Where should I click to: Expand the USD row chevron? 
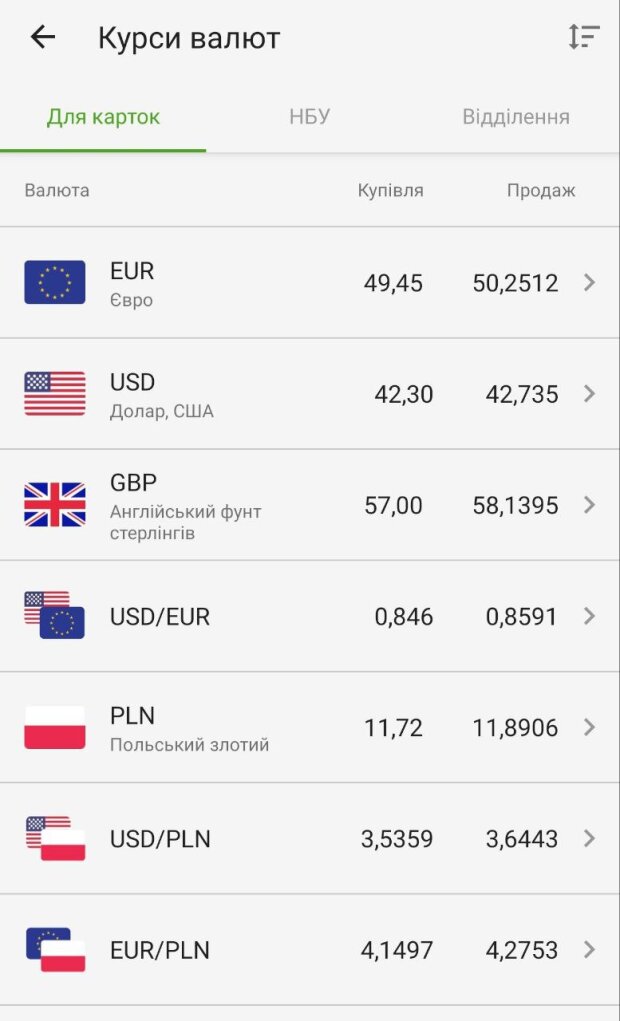point(589,394)
